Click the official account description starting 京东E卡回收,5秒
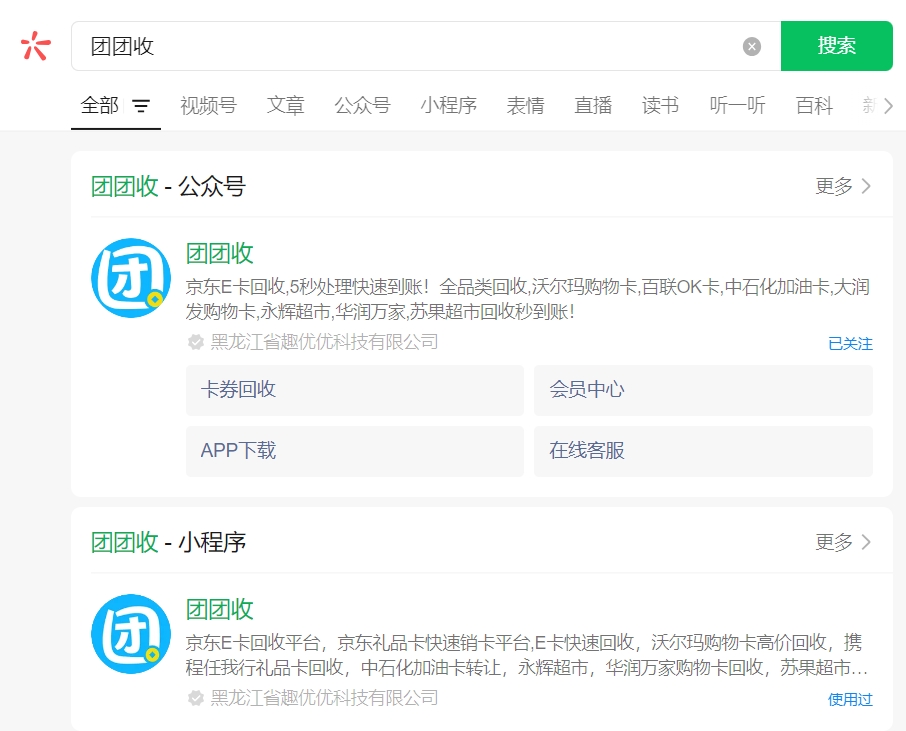Image resolution: width=906 pixels, height=731 pixels. (x=528, y=299)
